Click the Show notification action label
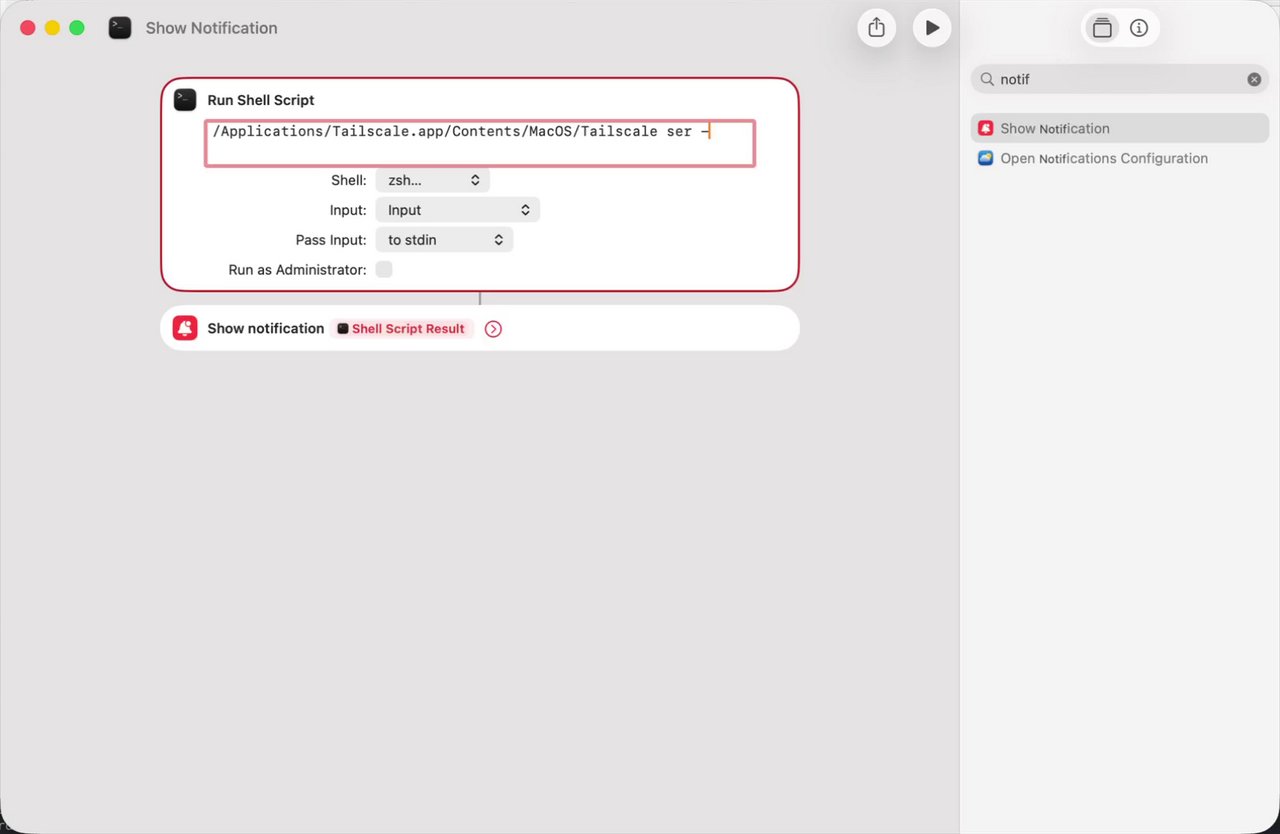Image resolution: width=1280 pixels, height=834 pixels. (x=265, y=328)
